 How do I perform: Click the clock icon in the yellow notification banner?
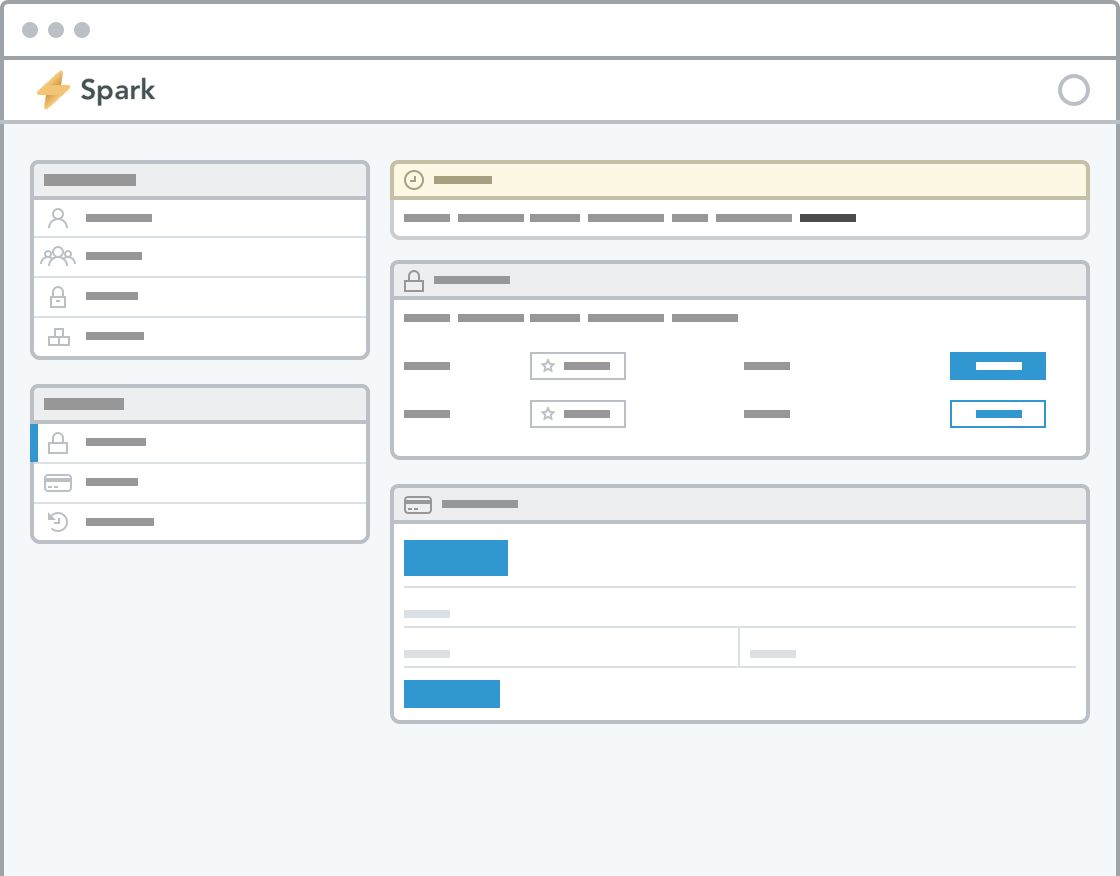tap(413, 180)
